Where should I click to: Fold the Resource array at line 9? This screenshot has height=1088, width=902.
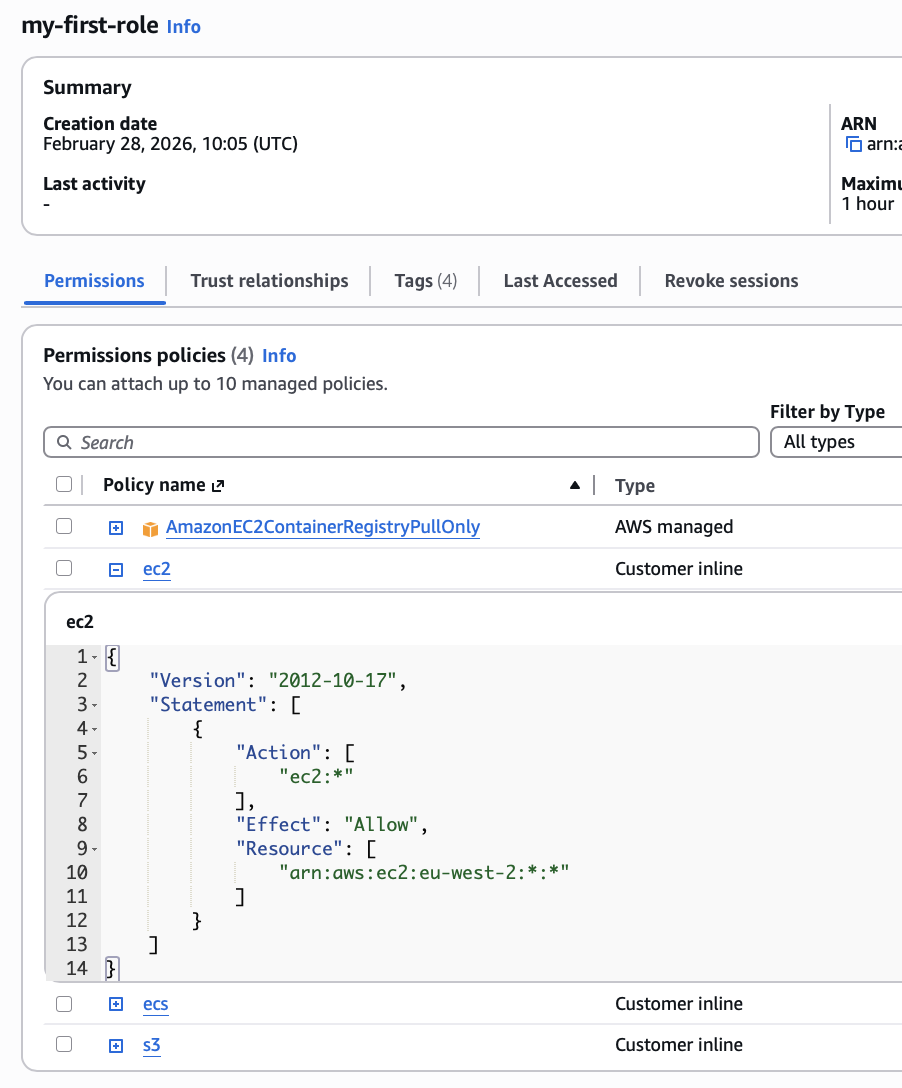click(x=94, y=849)
